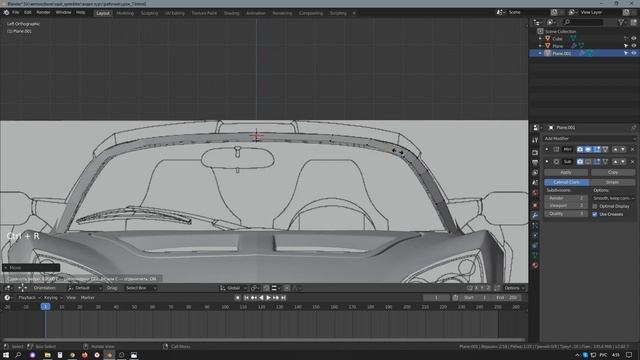Collapse the Subdivision modifier panel
Viewport: 640px width, 360px height.
click(x=547, y=162)
